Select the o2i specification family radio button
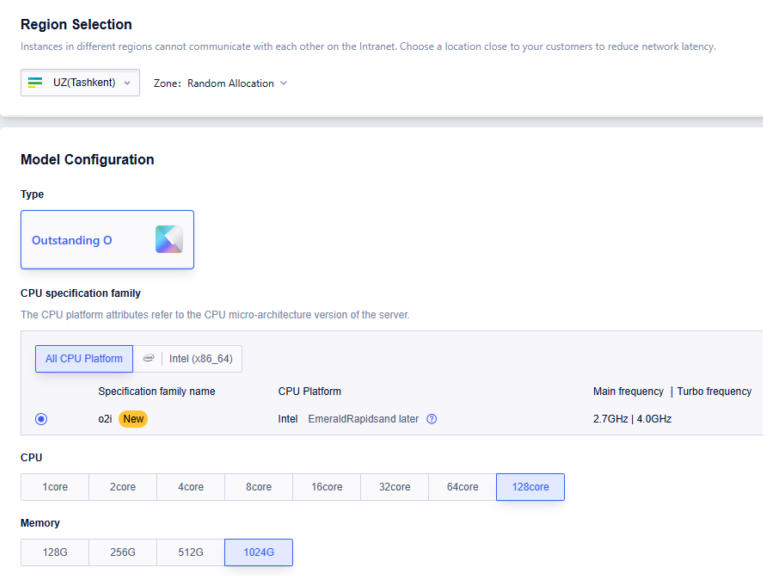The width and height of the screenshot is (763, 576). point(41,419)
